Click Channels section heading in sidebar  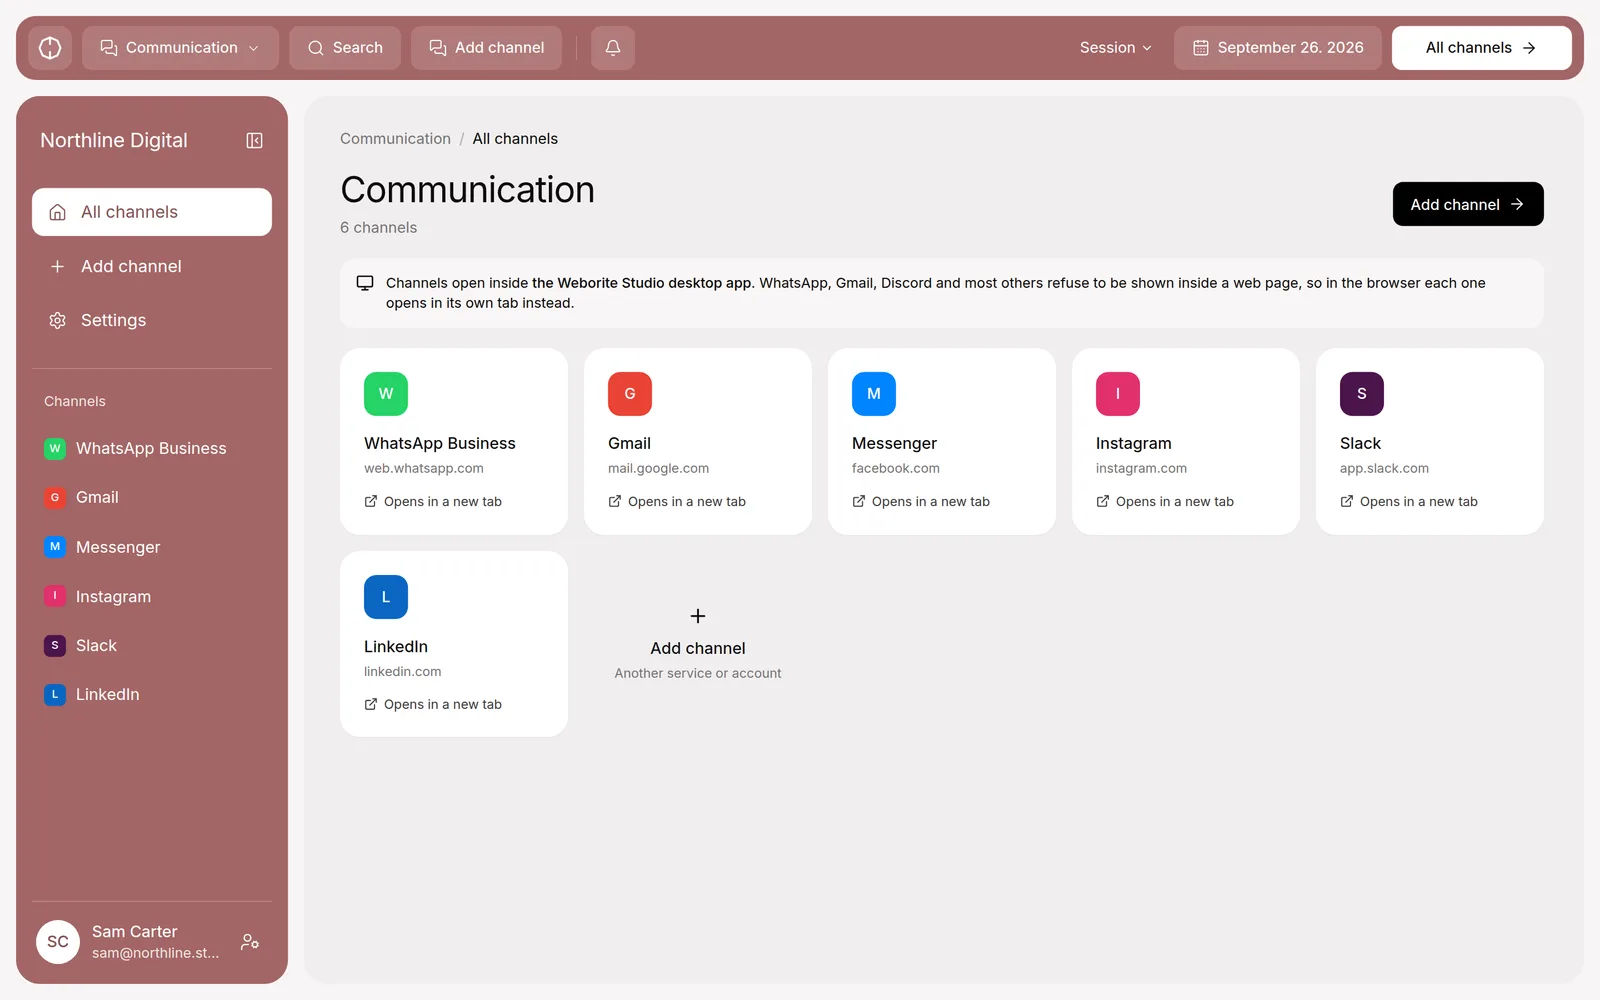[74, 402]
